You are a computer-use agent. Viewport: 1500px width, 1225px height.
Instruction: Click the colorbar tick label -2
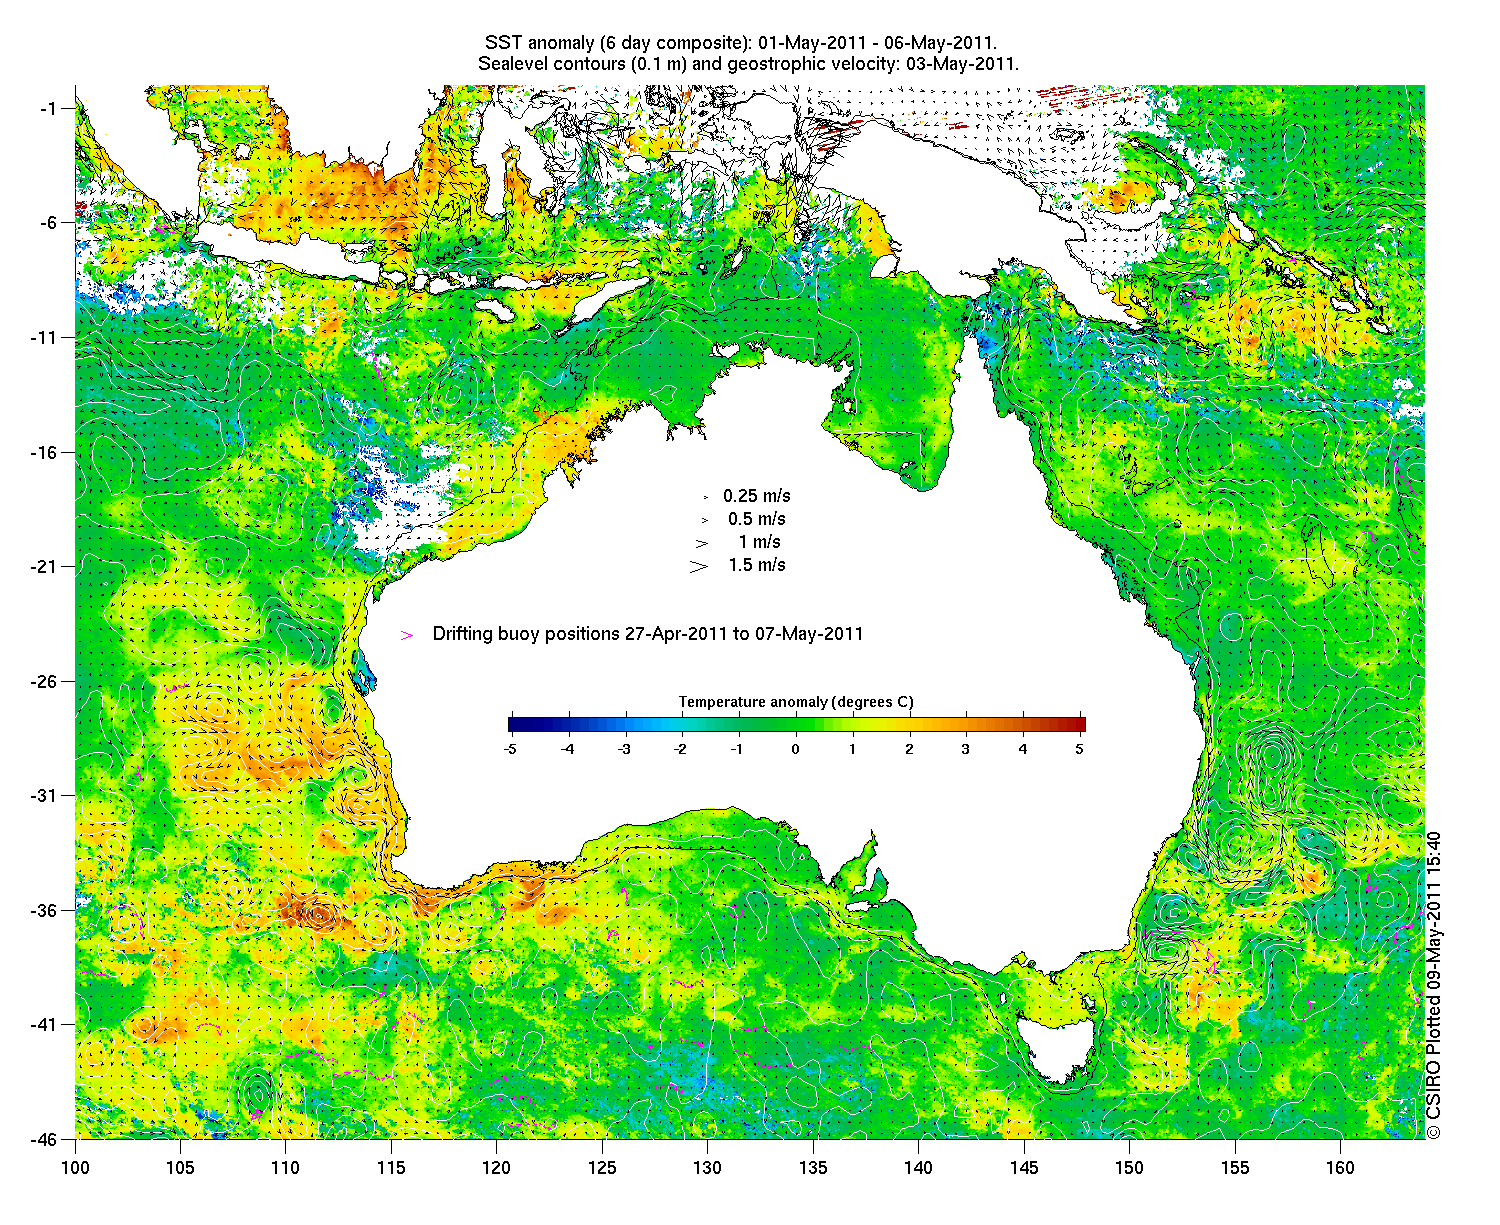coord(680,749)
